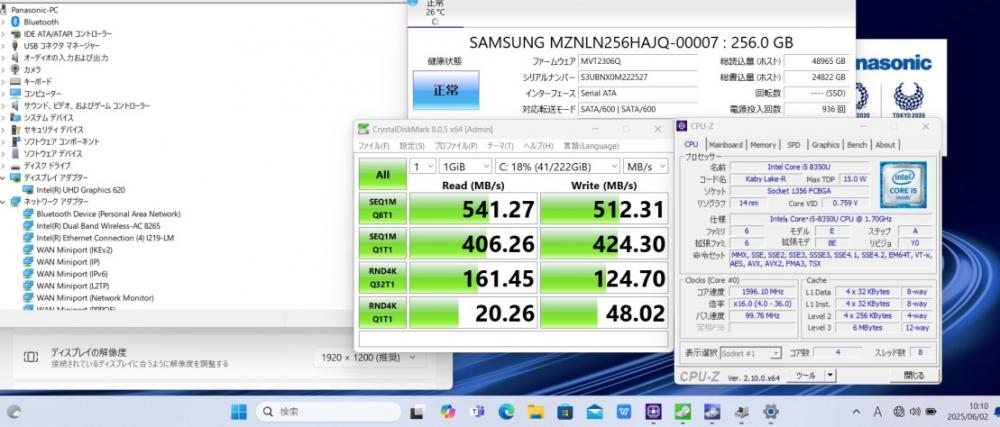Select the キーボード device category icon
The image size is (1000, 427).
16,82
